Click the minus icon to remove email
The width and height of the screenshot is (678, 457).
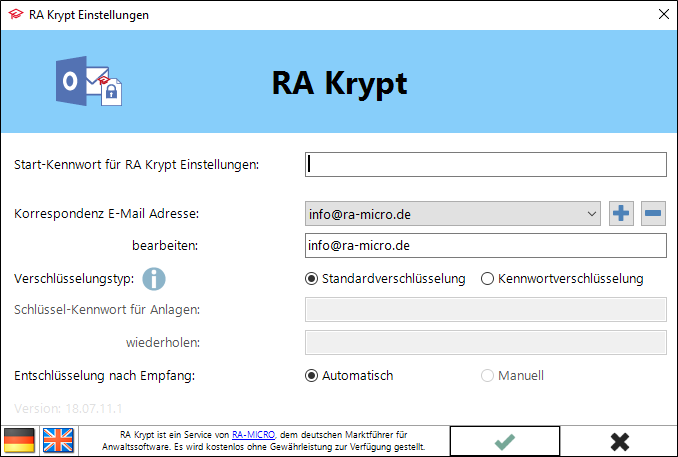[x=653, y=213]
